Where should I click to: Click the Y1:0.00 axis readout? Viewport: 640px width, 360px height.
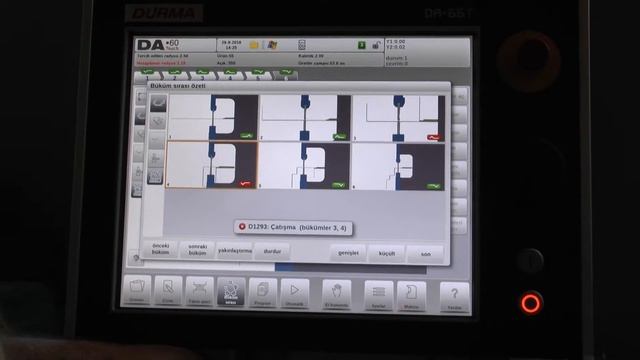396,42
